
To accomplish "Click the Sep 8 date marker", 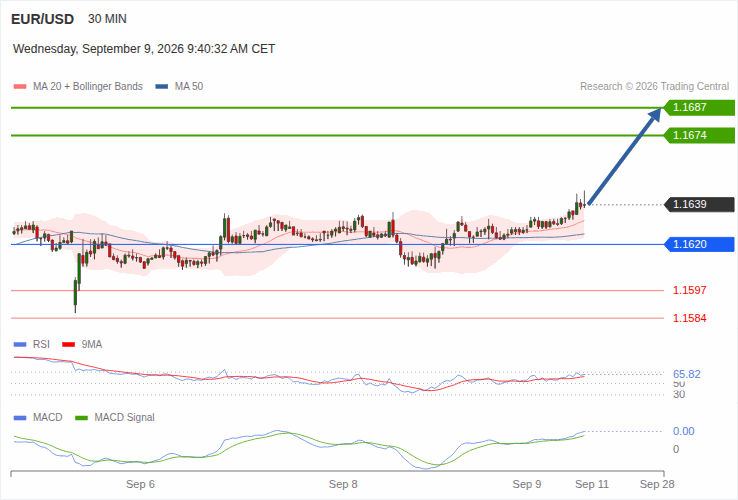I will 343,484.
